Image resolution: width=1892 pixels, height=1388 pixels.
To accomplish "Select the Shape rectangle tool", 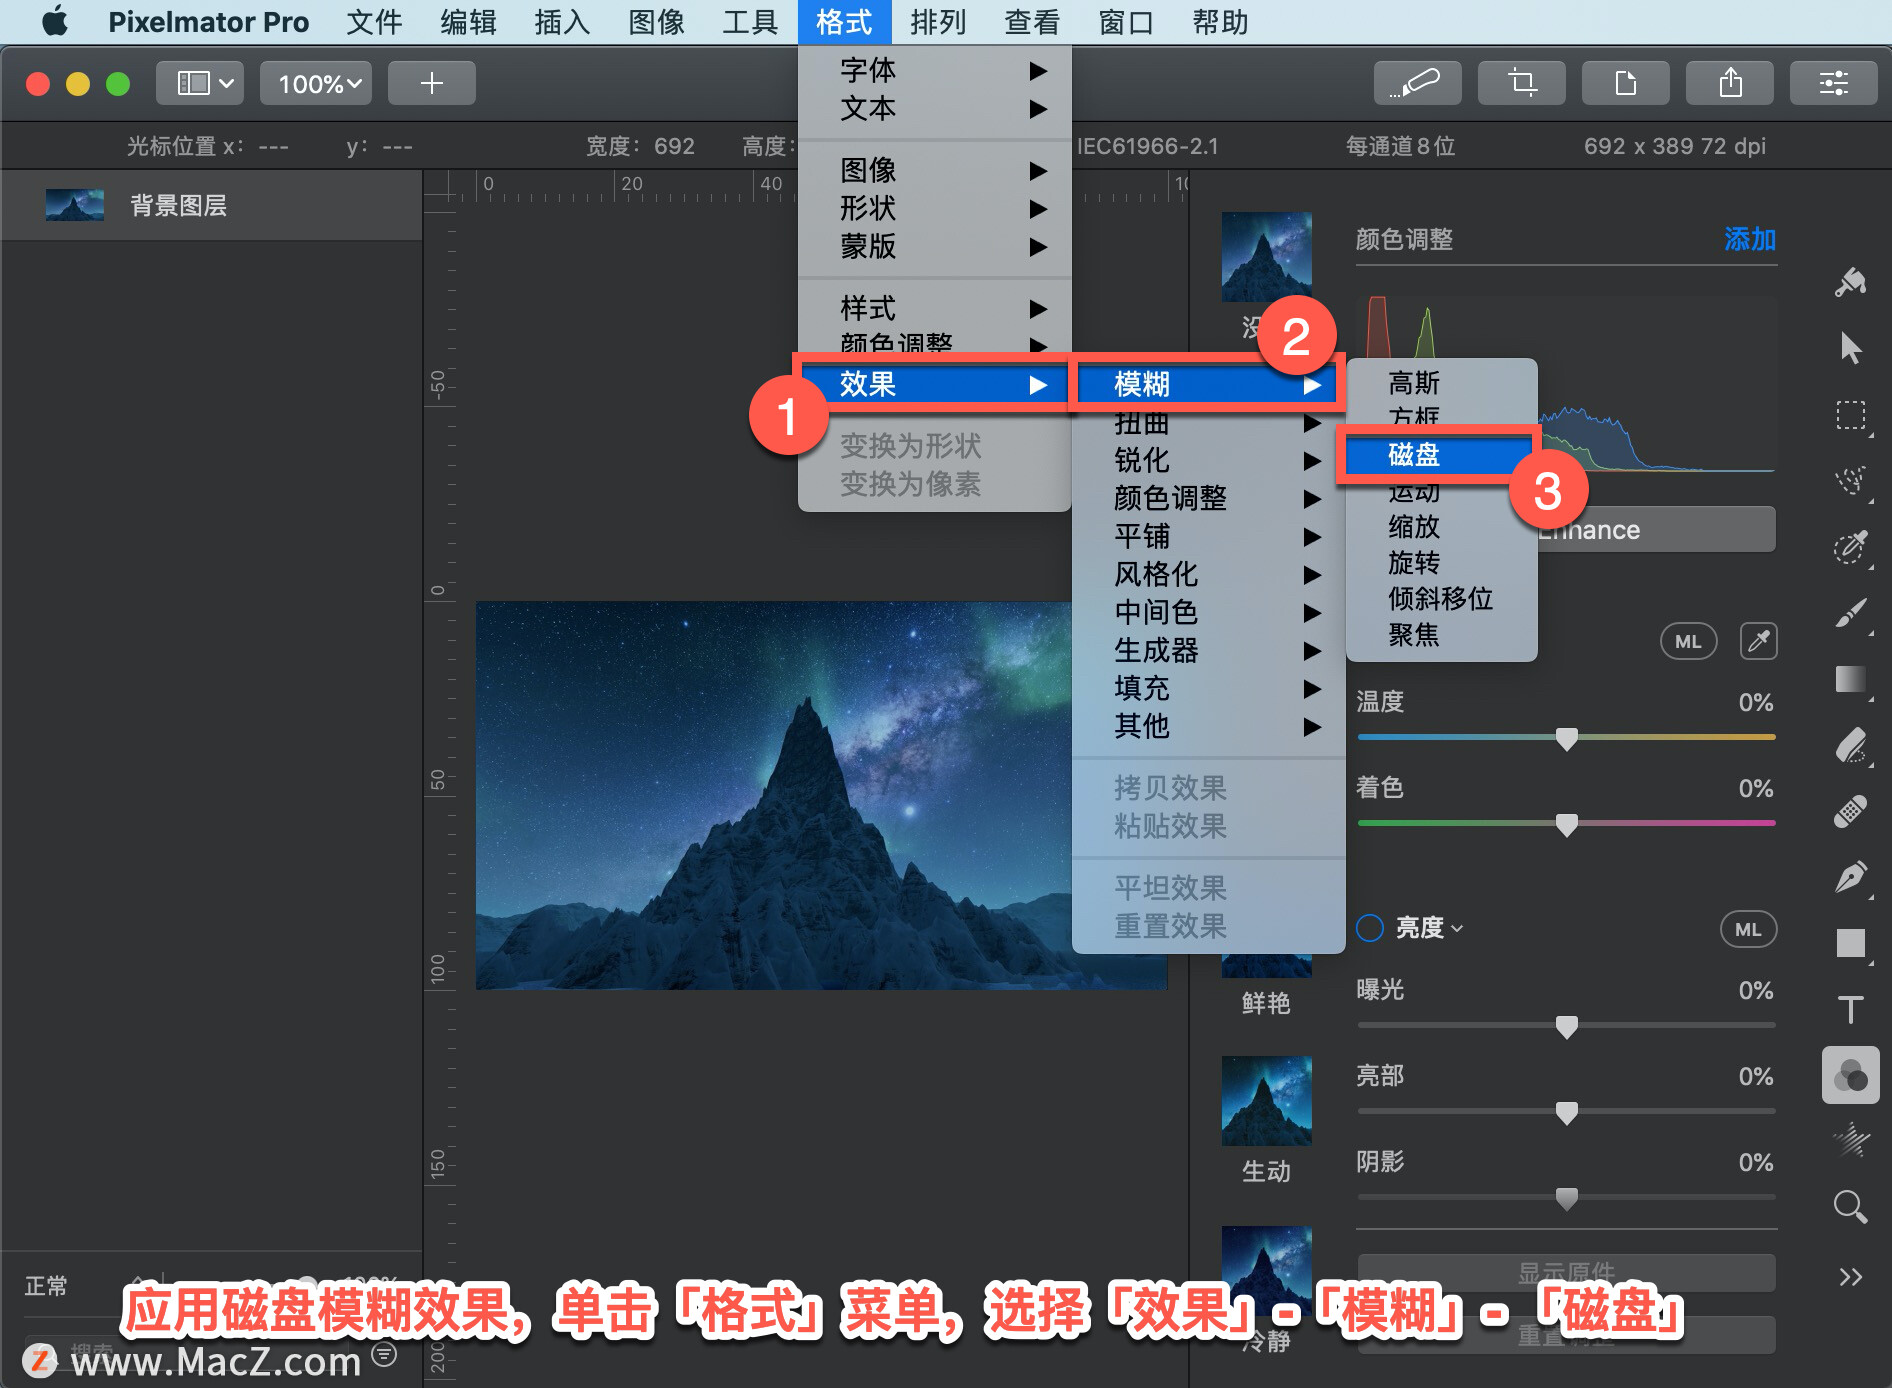I will 1851,943.
